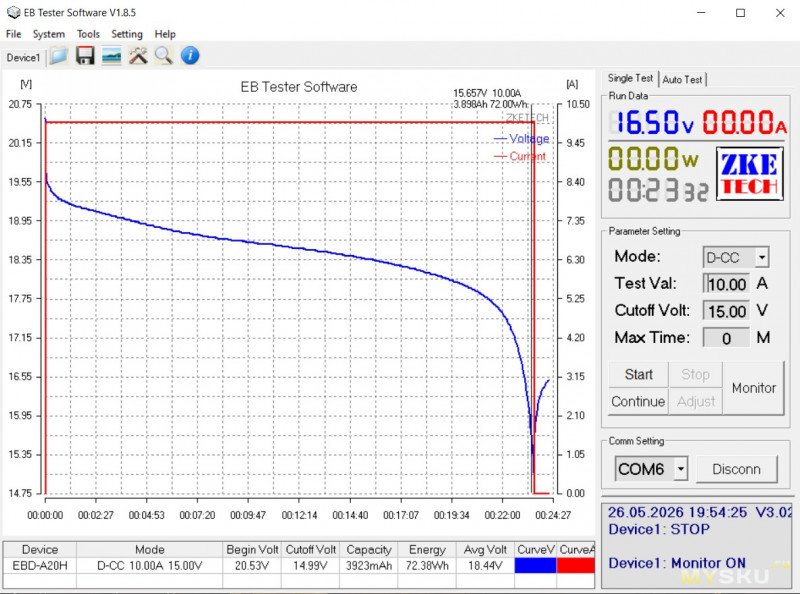
Task: Click the Energy column header
Action: [427, 550]
